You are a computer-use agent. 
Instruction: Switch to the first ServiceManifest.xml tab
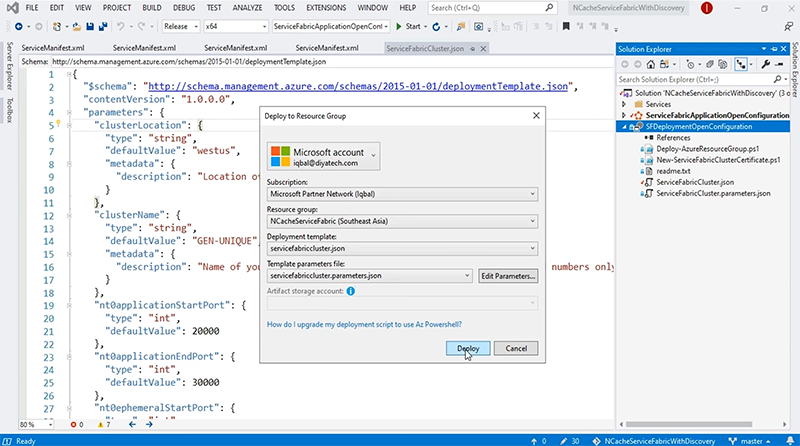point(53,48)
